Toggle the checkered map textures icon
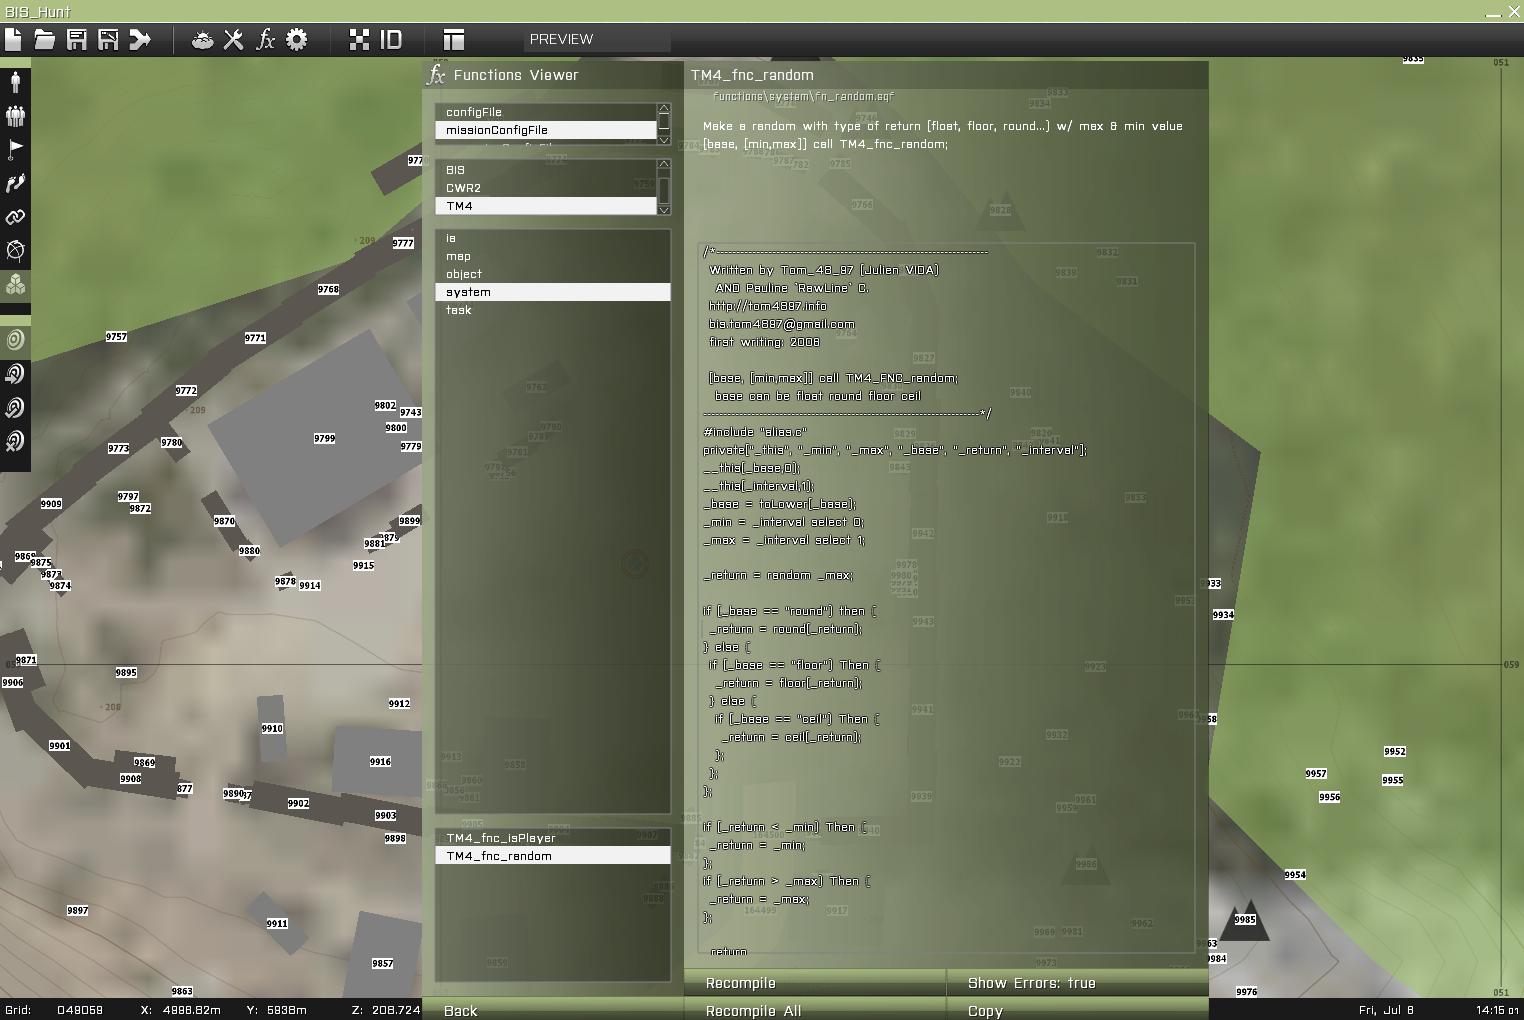 pyautogui.click(x=359, y=39)
